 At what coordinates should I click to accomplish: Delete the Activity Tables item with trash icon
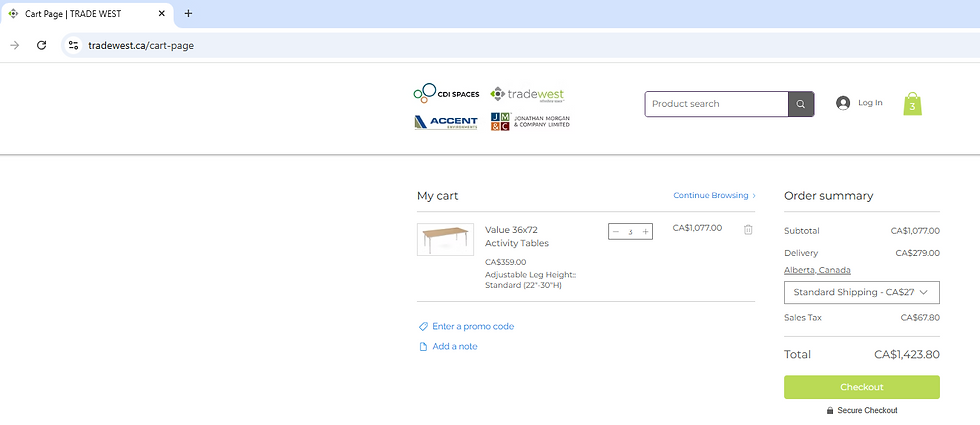click(748, 229)
